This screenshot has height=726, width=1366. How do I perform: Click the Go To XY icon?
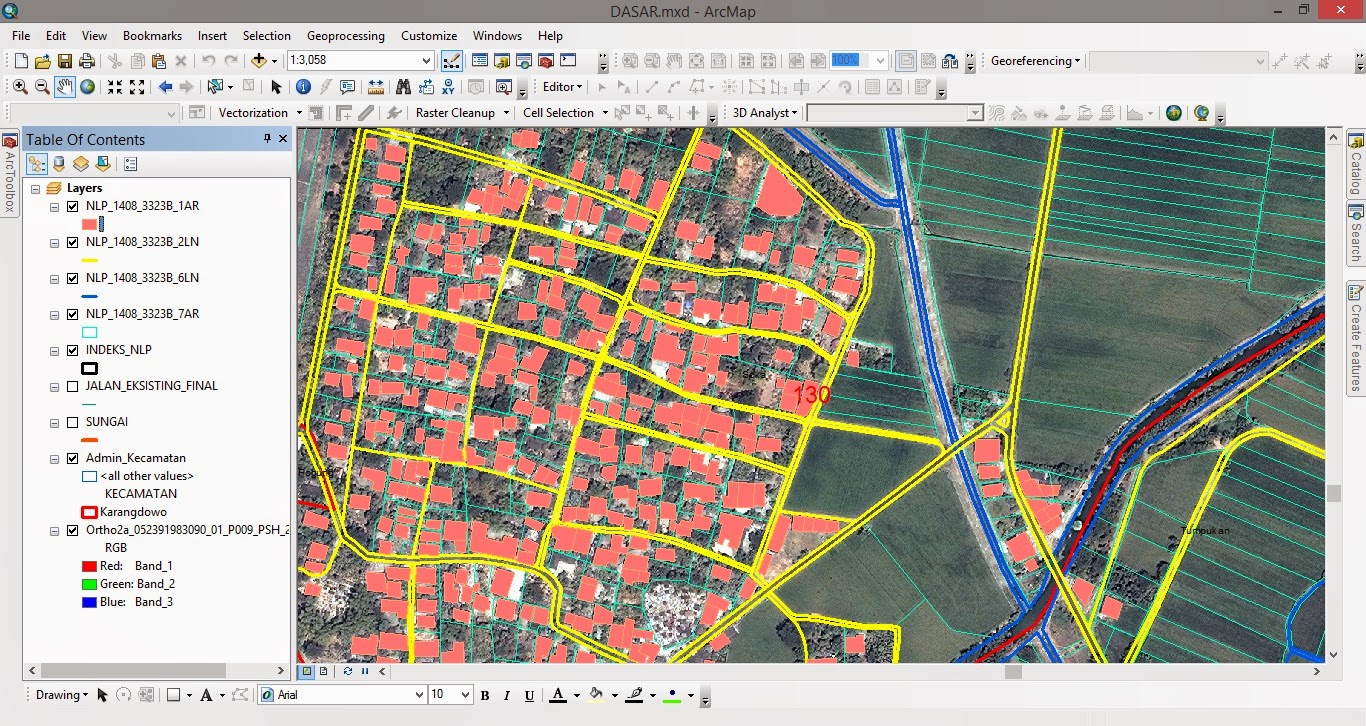(x=448, y=87)
